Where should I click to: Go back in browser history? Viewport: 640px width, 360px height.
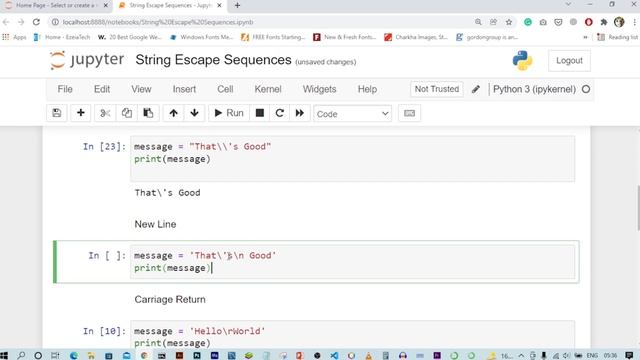click(6, 22)
